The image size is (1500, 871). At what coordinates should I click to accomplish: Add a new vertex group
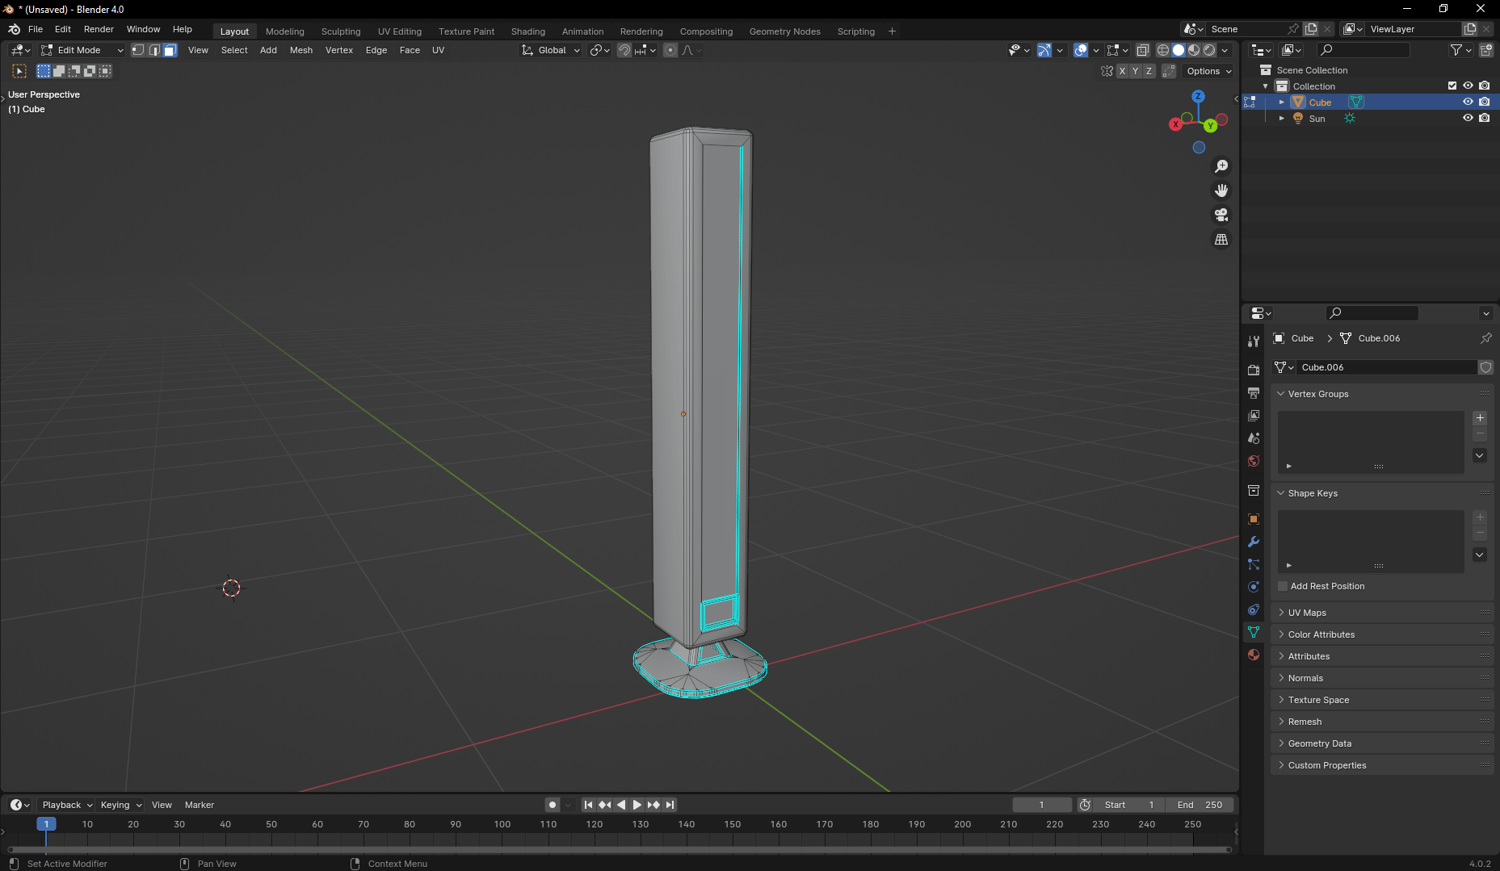tap(1479, 418)
